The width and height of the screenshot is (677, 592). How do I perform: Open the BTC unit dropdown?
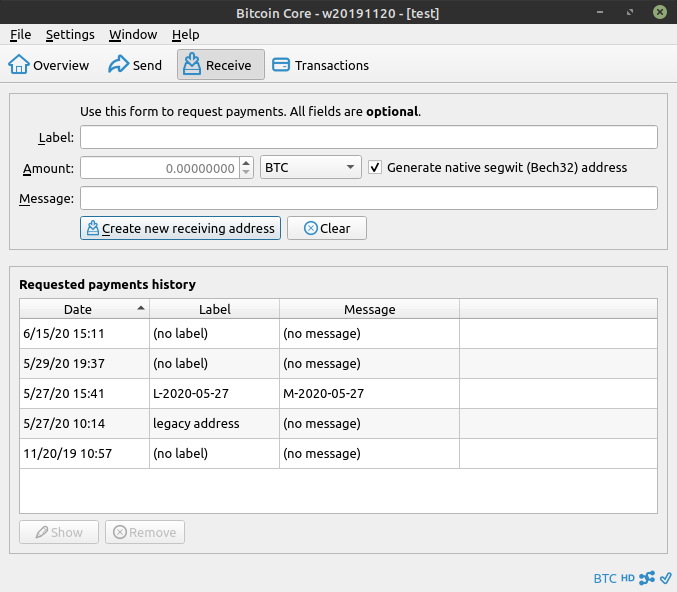click(310, 167)
